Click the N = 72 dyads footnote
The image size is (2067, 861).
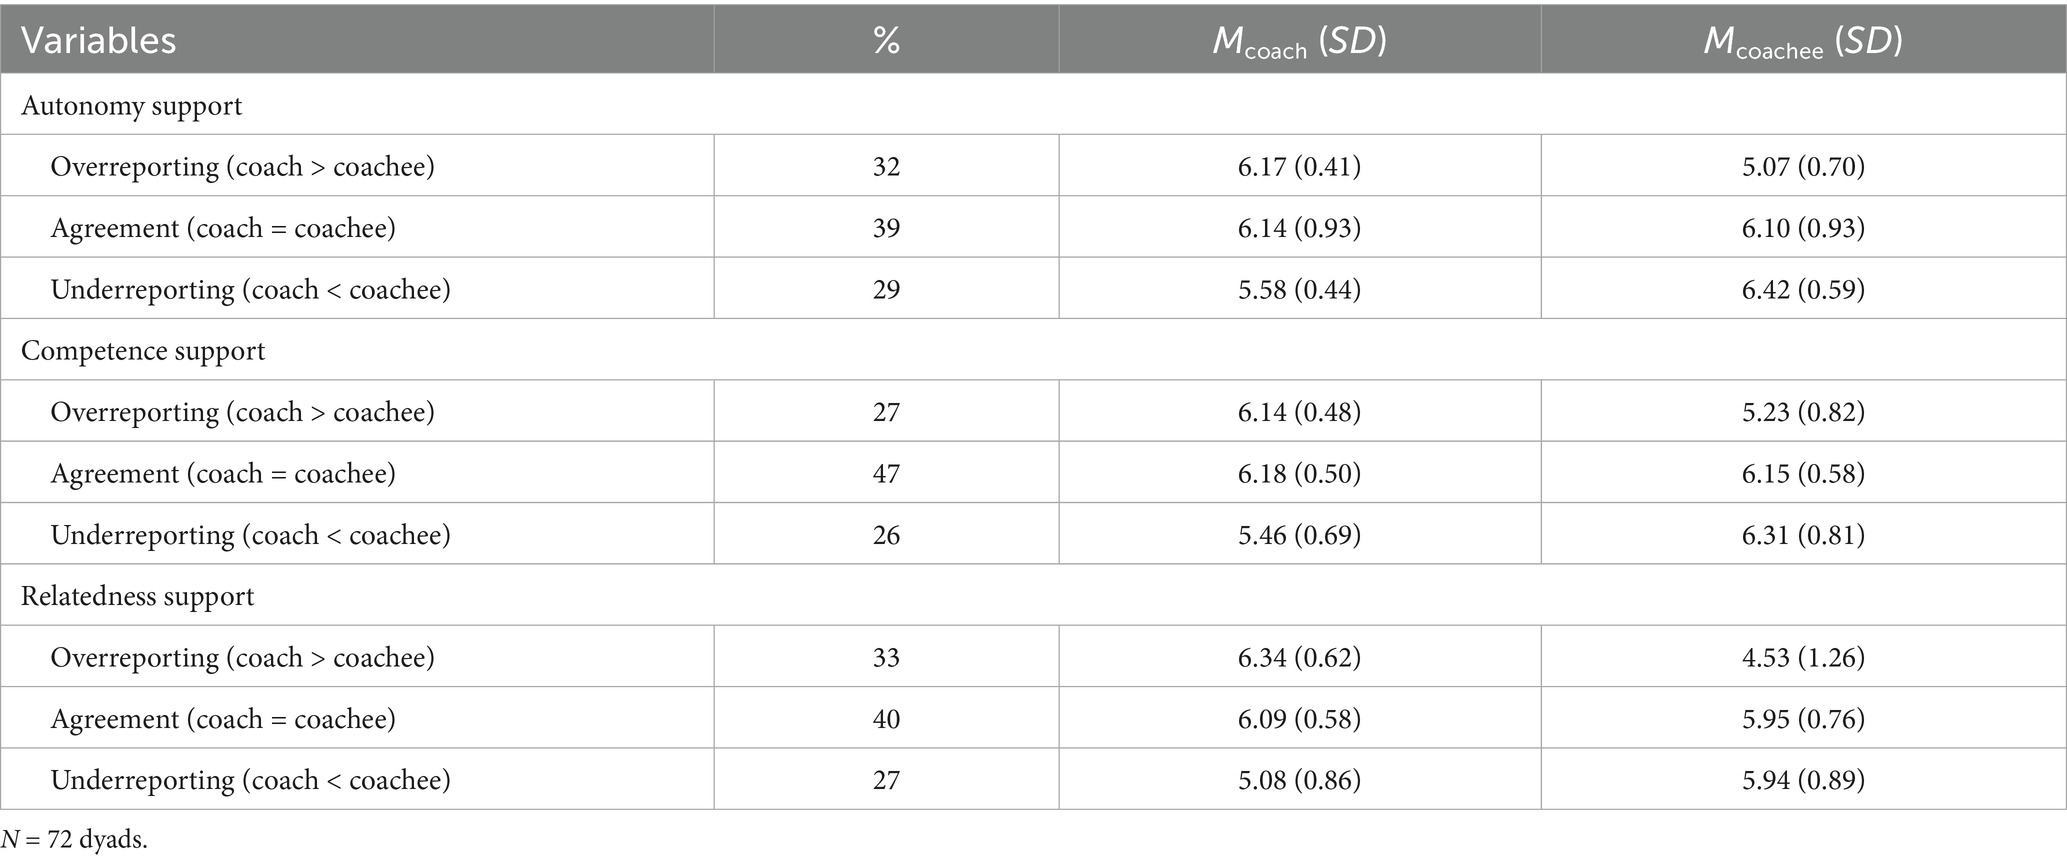pos(75,840)
